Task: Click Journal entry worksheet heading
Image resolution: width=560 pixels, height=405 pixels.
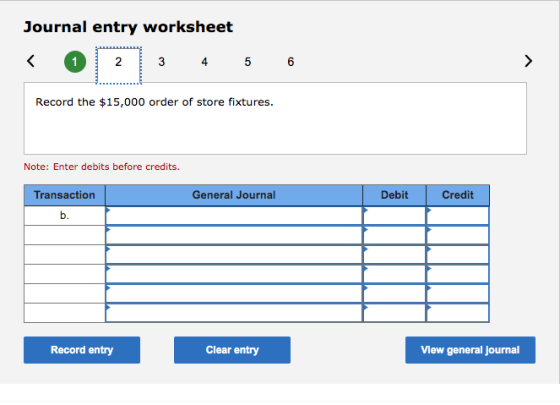Action: click(x=128, y=27)
